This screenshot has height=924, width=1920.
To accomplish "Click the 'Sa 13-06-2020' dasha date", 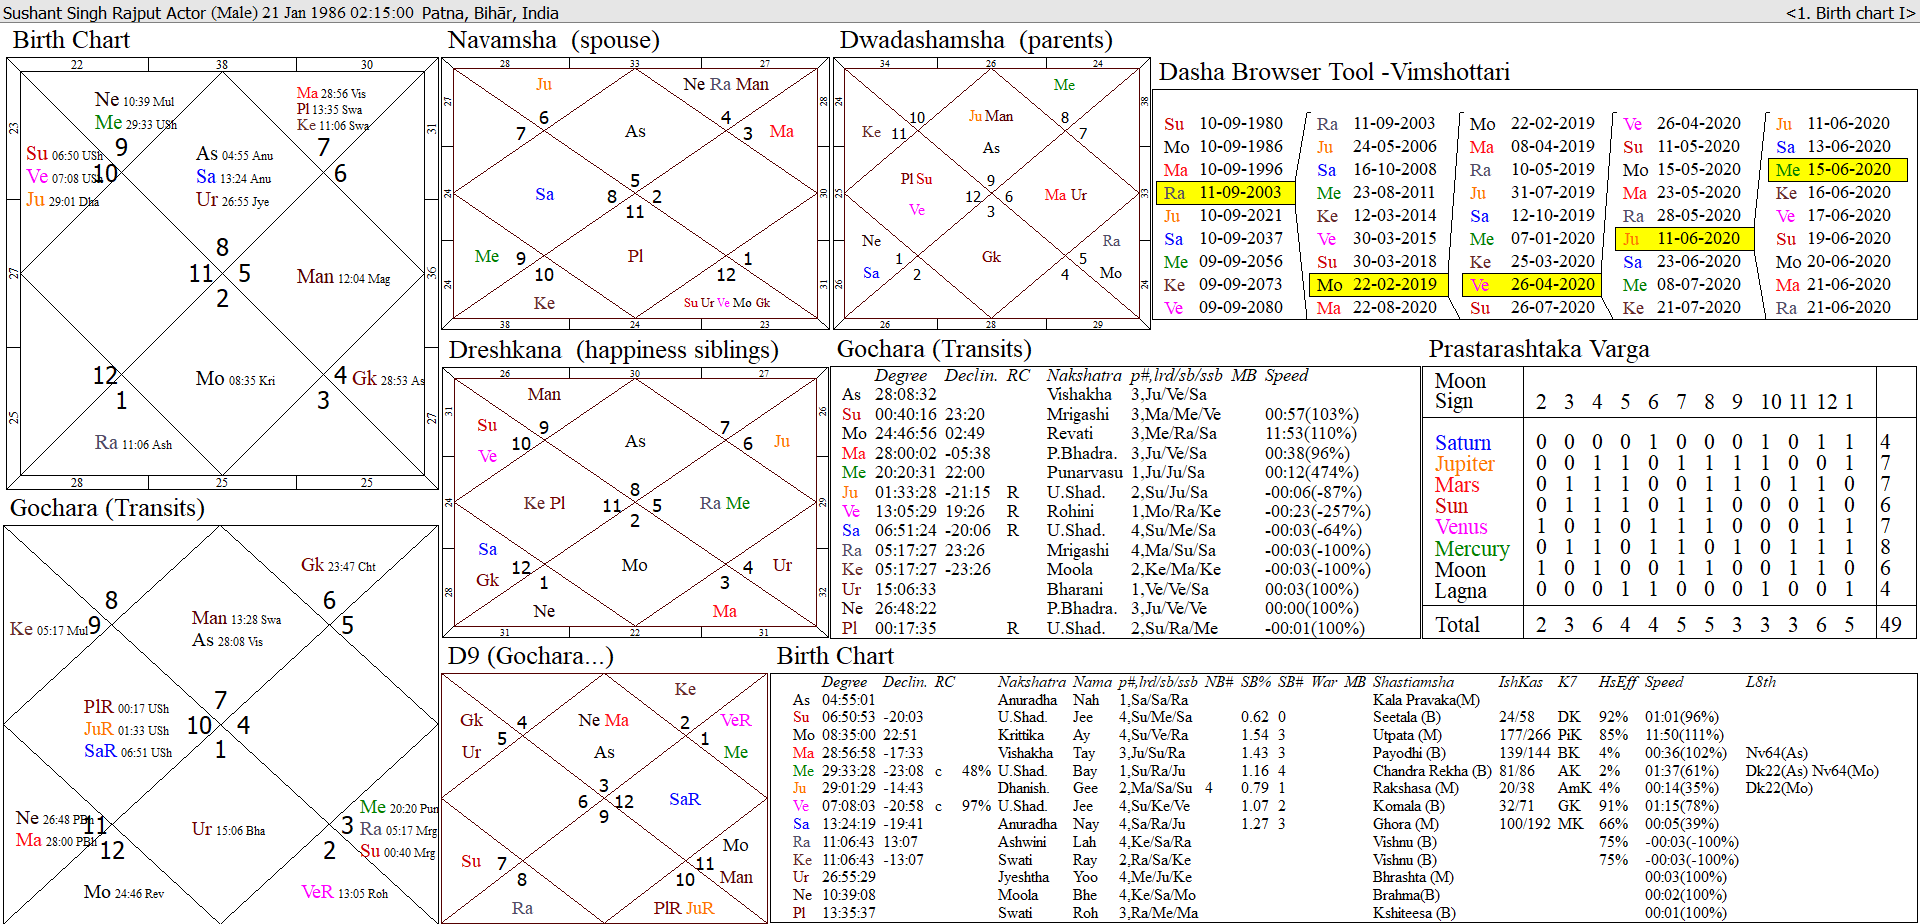I will (x=1833, y=147).
